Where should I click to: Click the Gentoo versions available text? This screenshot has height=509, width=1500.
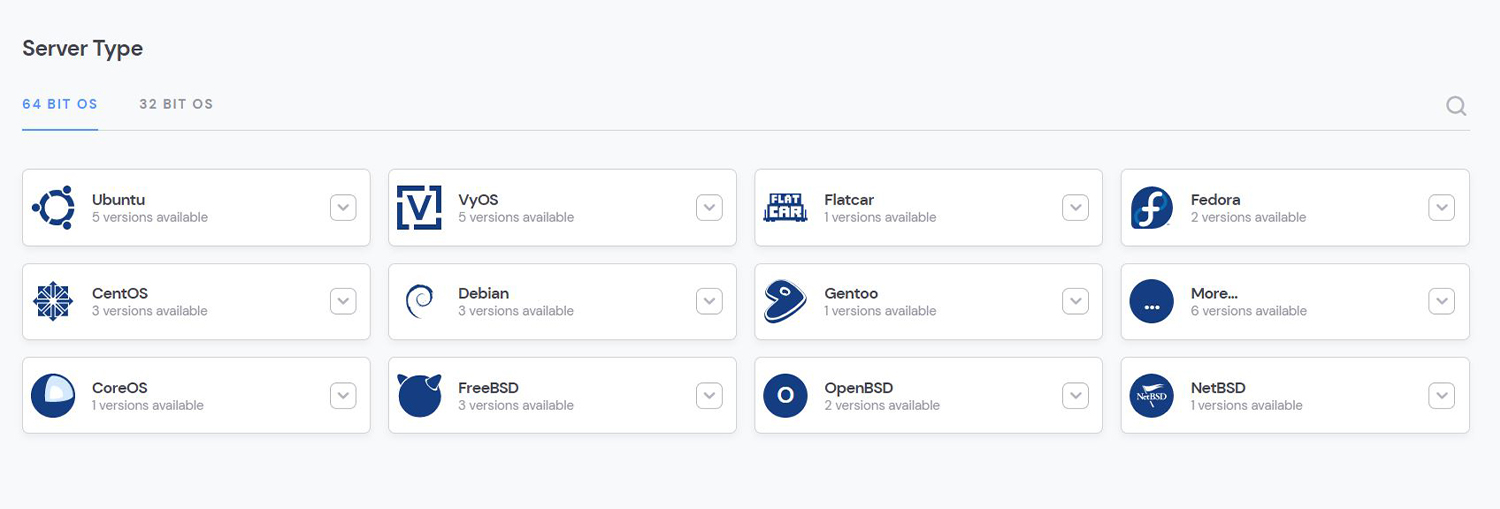click(x=880, y=311)
